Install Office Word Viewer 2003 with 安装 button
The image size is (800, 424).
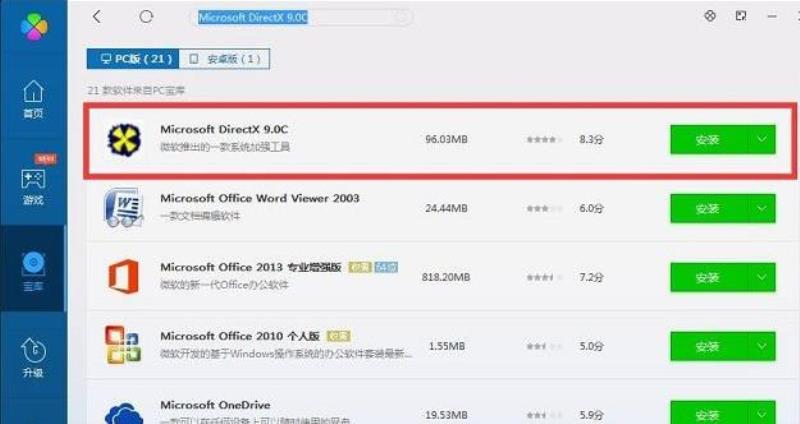tap(708, 208)
